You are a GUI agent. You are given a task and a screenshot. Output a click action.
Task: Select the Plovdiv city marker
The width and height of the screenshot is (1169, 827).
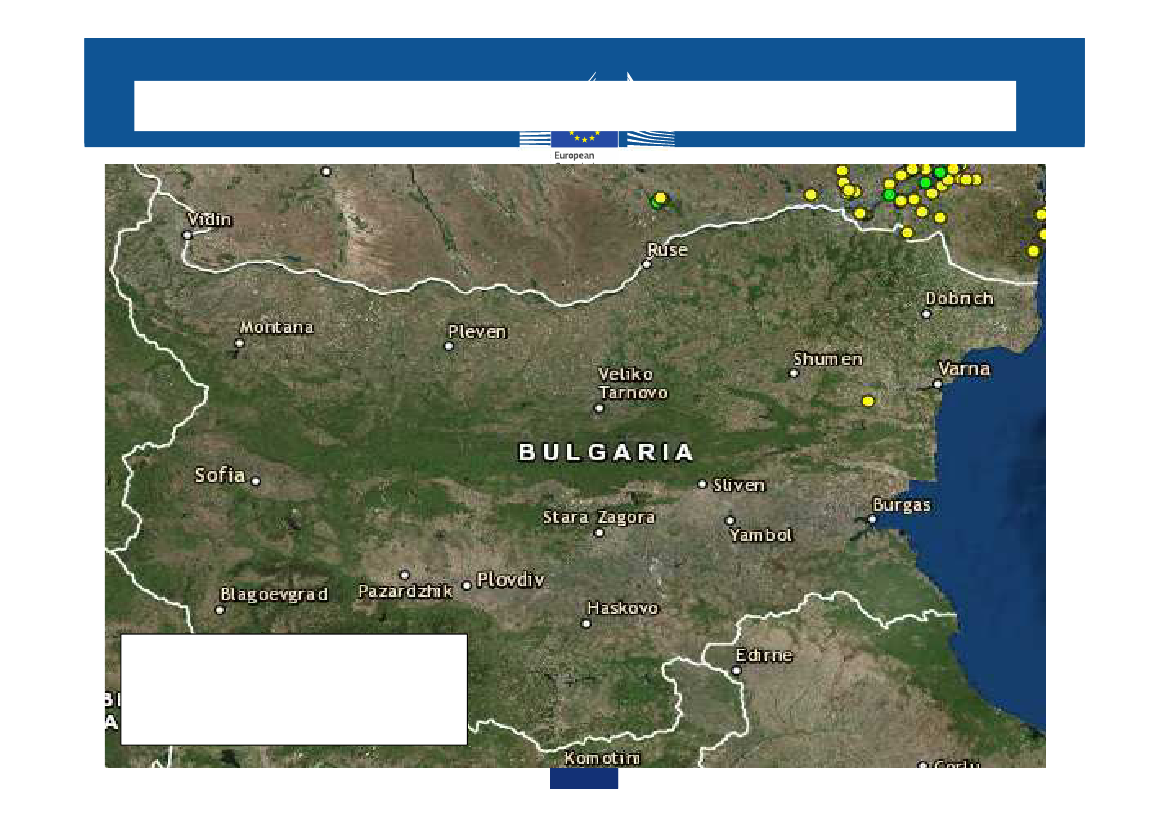tap(466, 585)
